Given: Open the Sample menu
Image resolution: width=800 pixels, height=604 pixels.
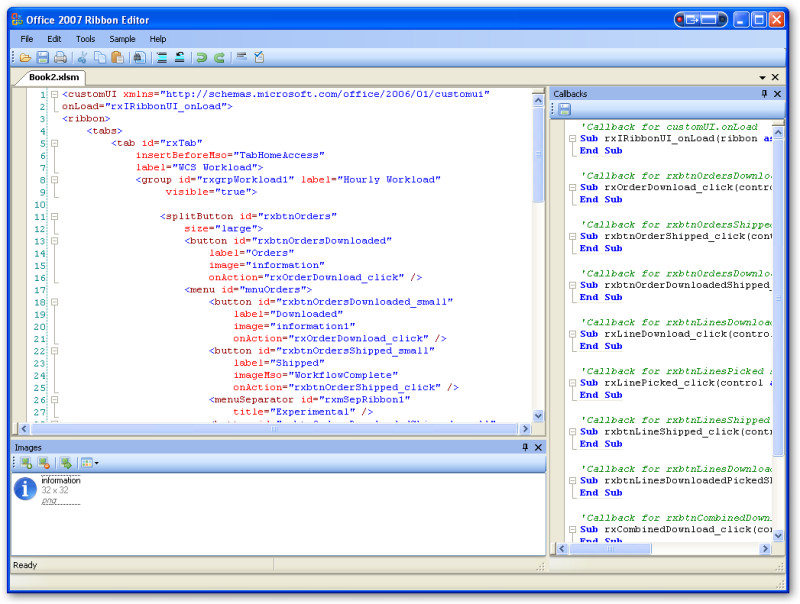Looking at the screenshot, I should point(122,39).
